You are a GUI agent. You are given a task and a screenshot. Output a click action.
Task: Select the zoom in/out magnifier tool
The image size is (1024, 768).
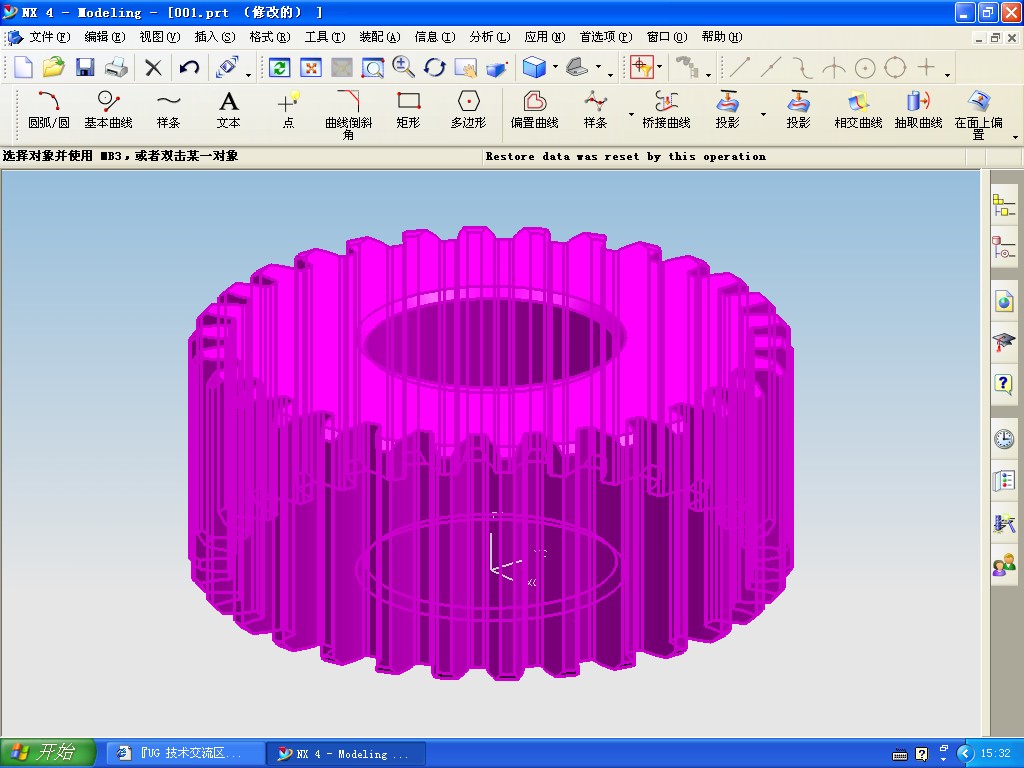tap(404, 67)
